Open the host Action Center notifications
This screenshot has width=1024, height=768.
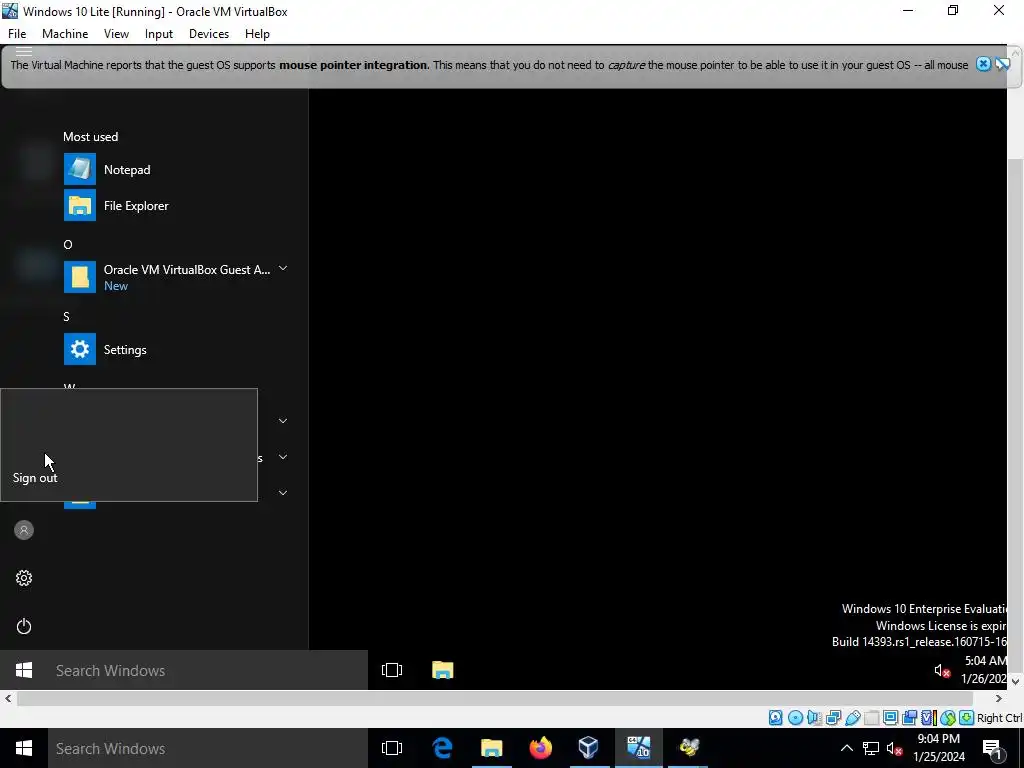pyautogui.click(x=992, y=748)
